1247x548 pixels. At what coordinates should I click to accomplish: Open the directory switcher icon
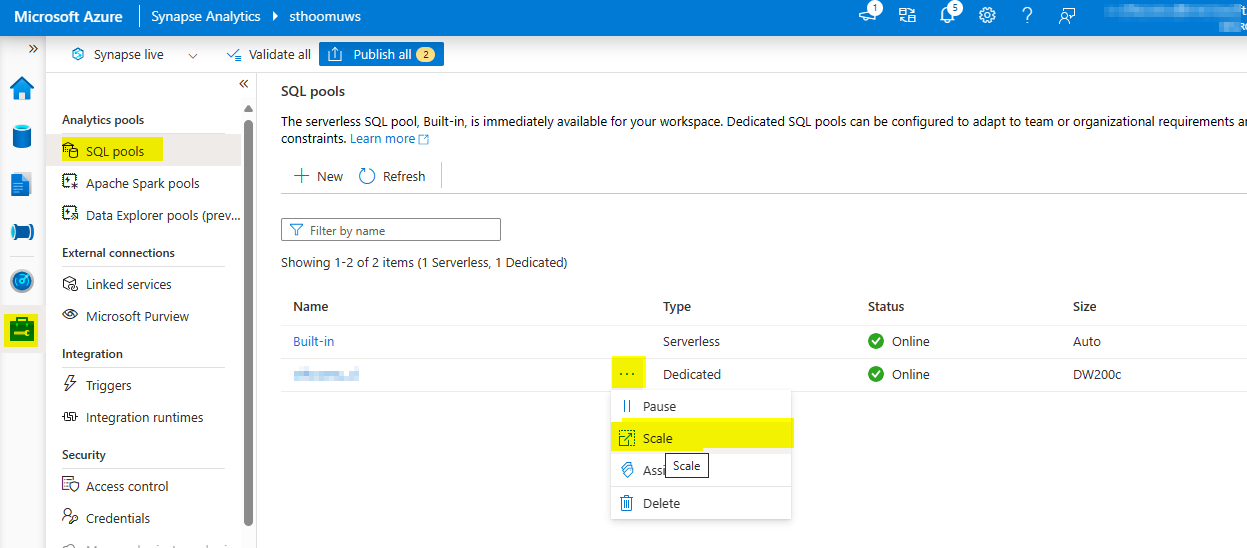click(907, 15)
